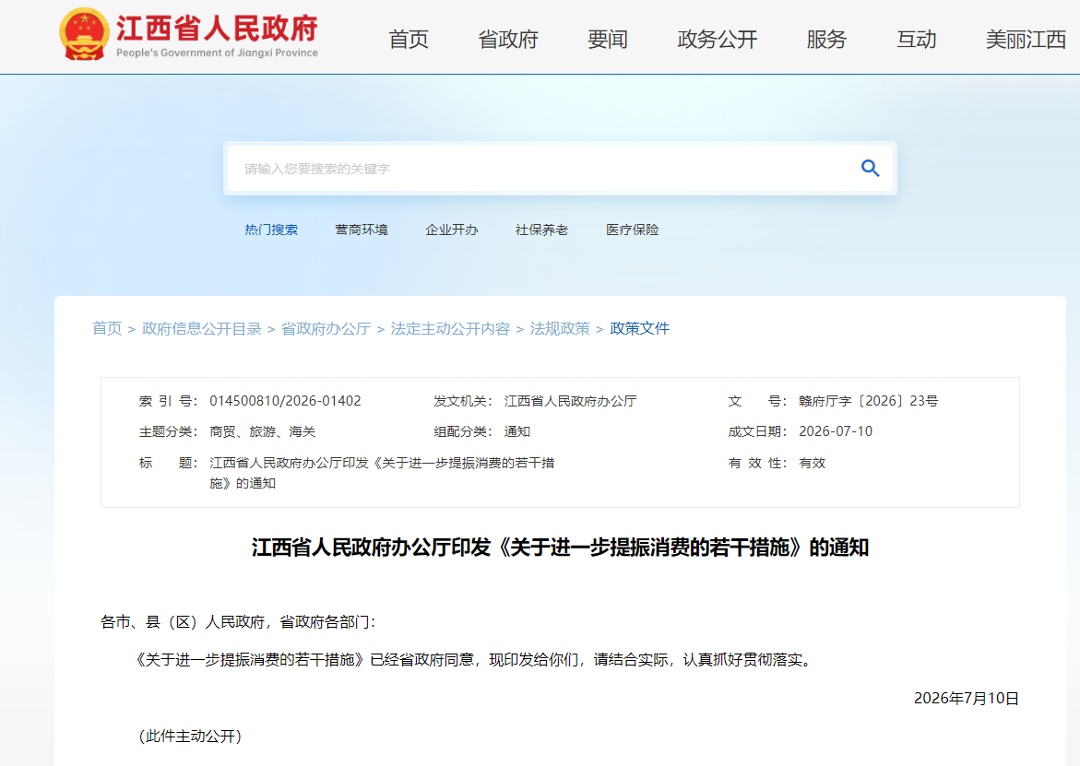This screenshot has width=1080, height=766.
Task: Select document number 赣府厅字〔2026〕23号
Action: tap(869, 401)
